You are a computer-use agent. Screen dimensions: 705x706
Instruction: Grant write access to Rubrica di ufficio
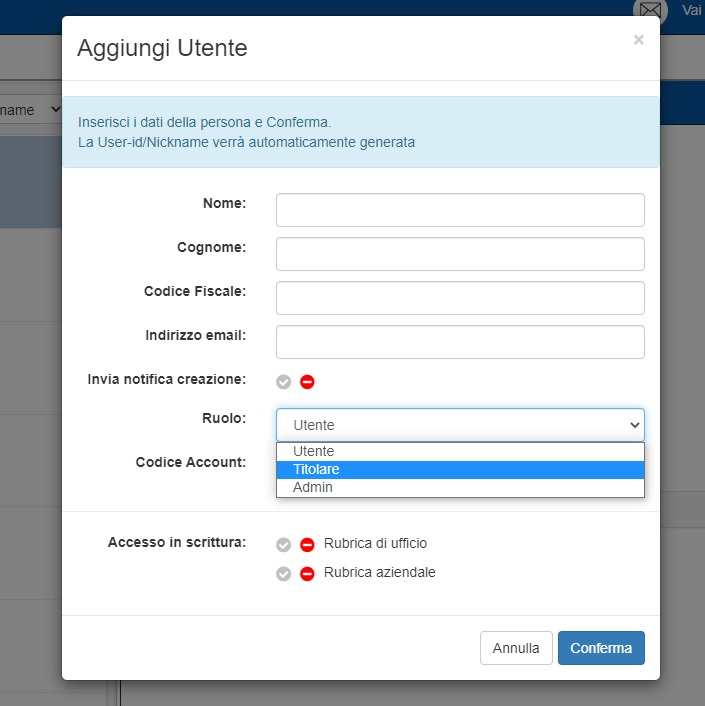[284, 544]
